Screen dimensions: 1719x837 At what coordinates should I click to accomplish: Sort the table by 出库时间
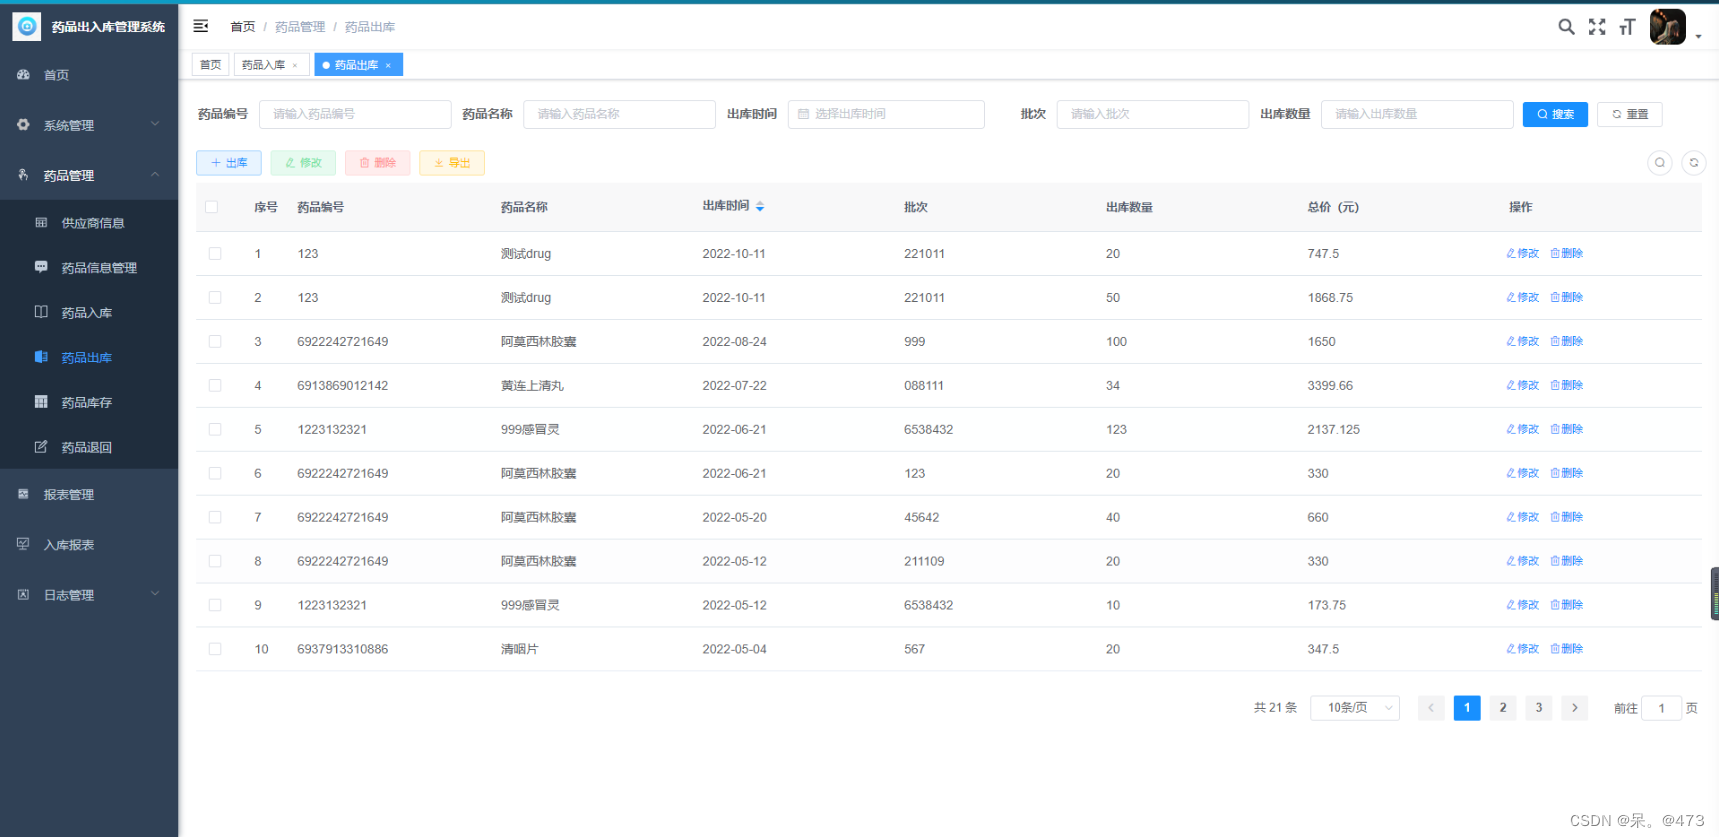[760, 206]
